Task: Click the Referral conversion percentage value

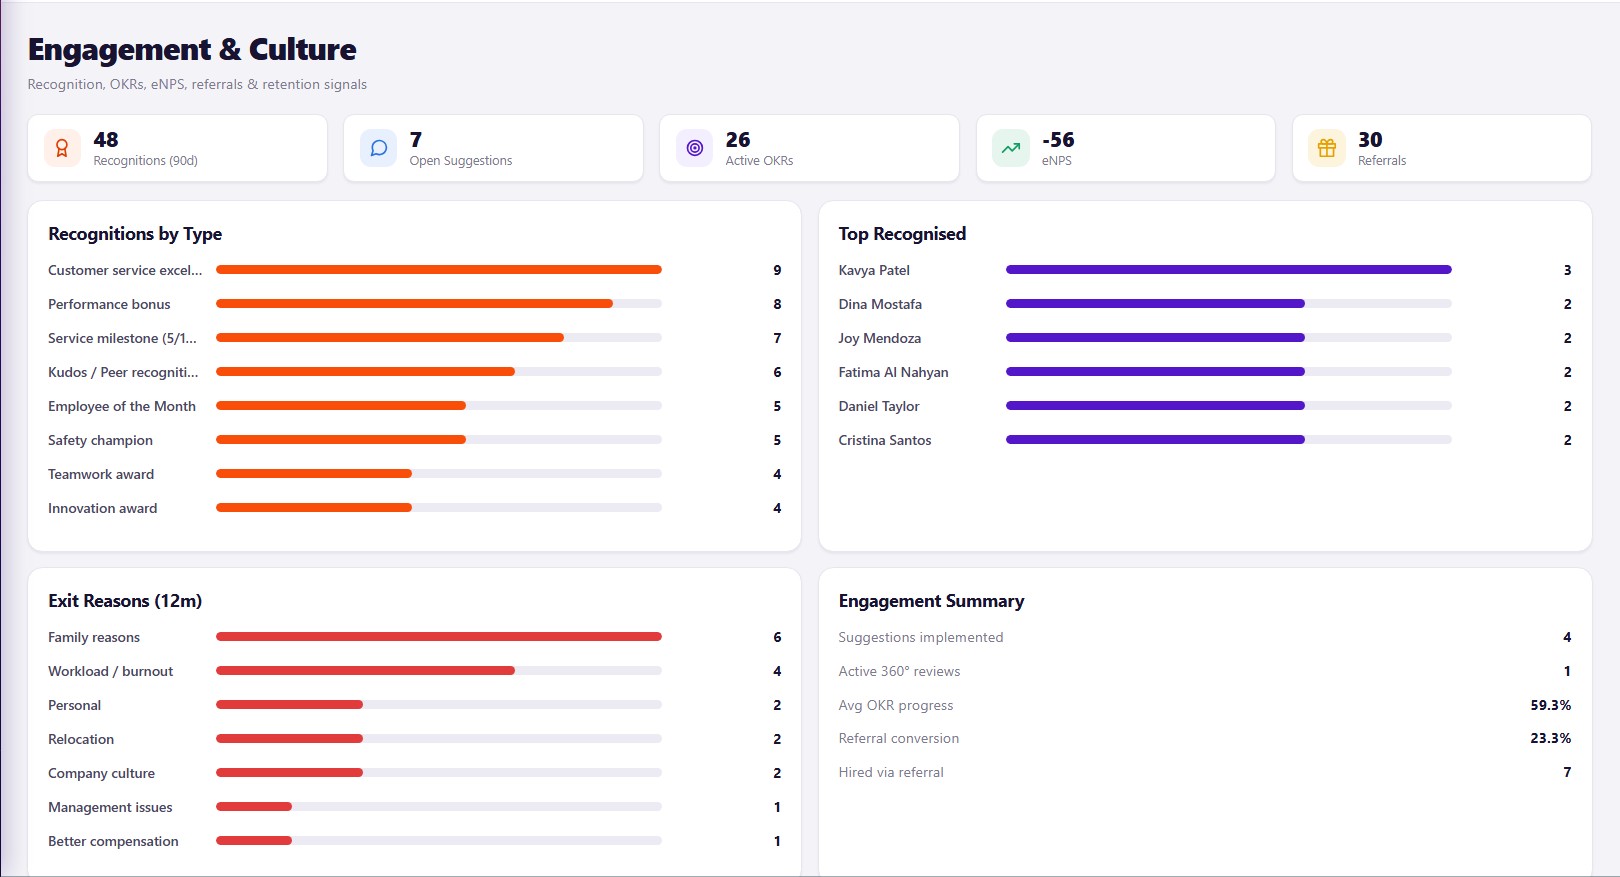Action: pos(1551,738)
